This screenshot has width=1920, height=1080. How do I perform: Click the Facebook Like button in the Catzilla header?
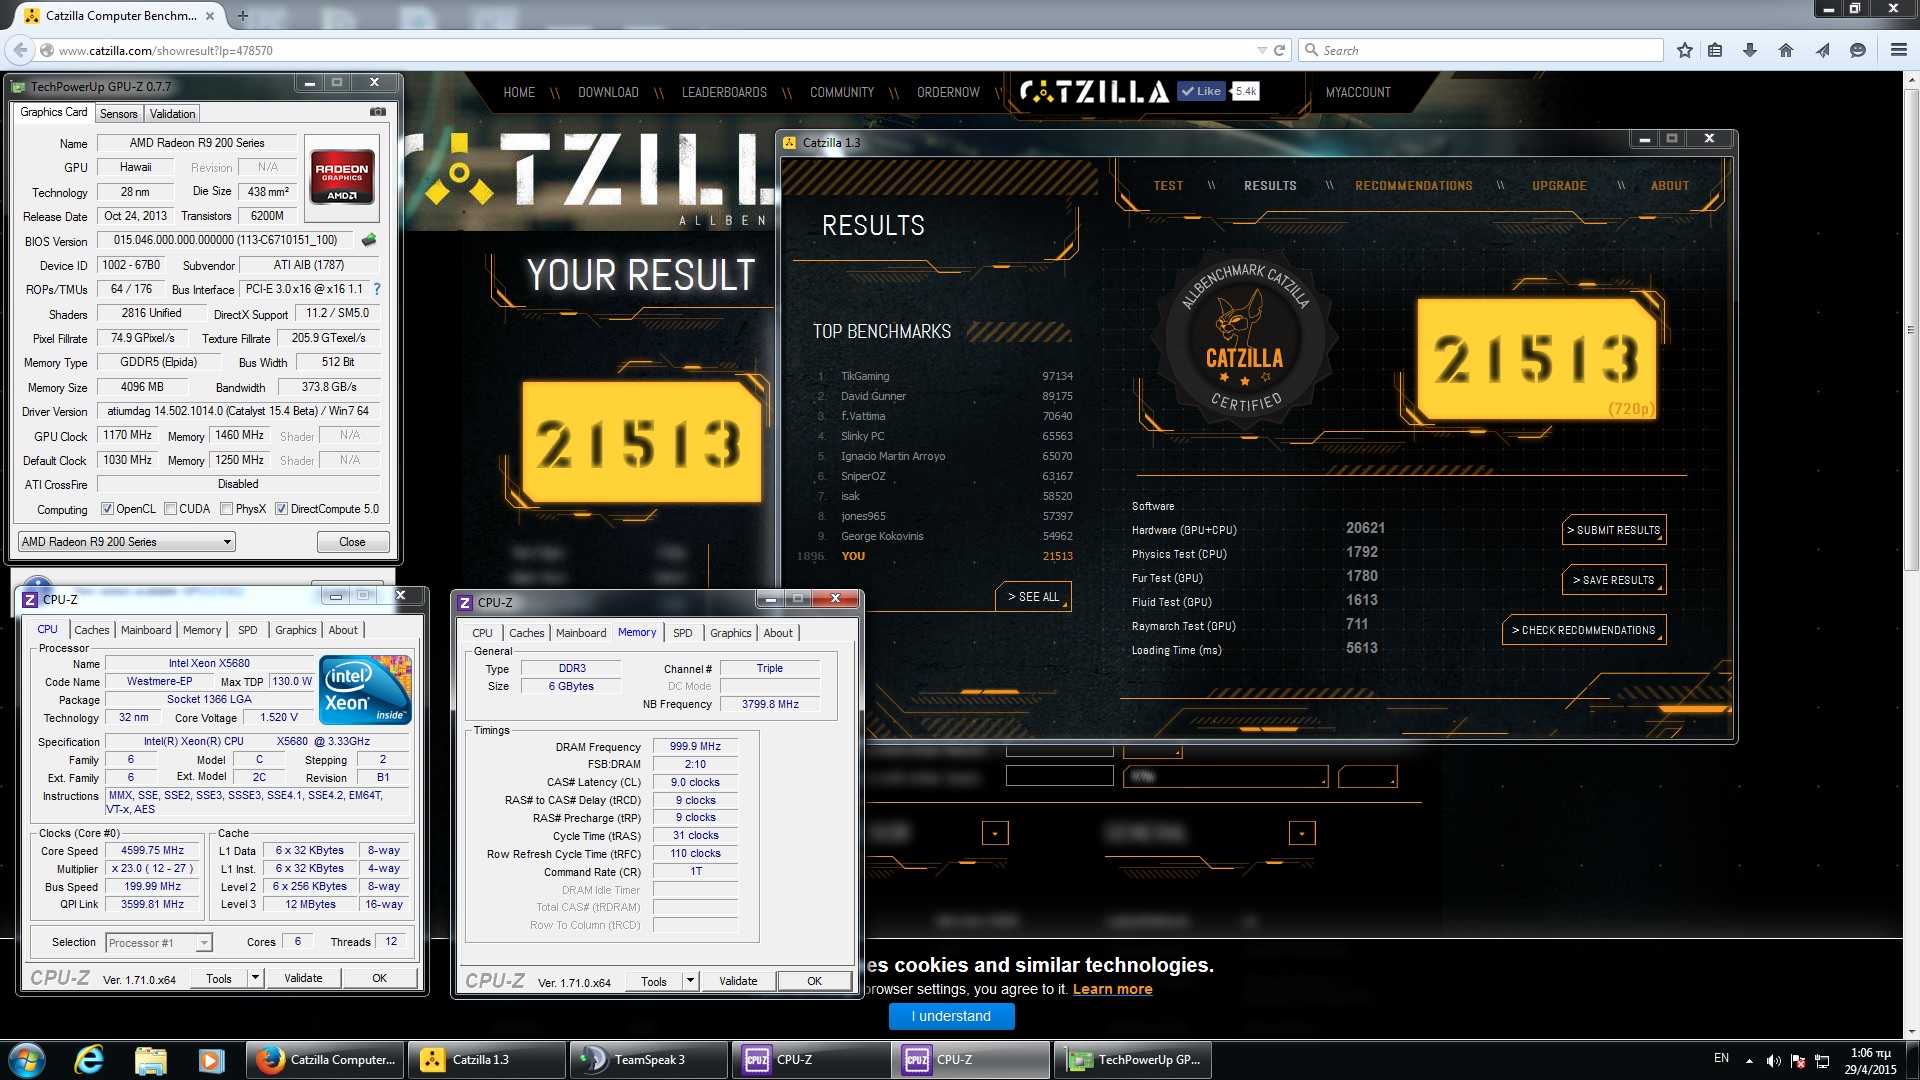1201,91
